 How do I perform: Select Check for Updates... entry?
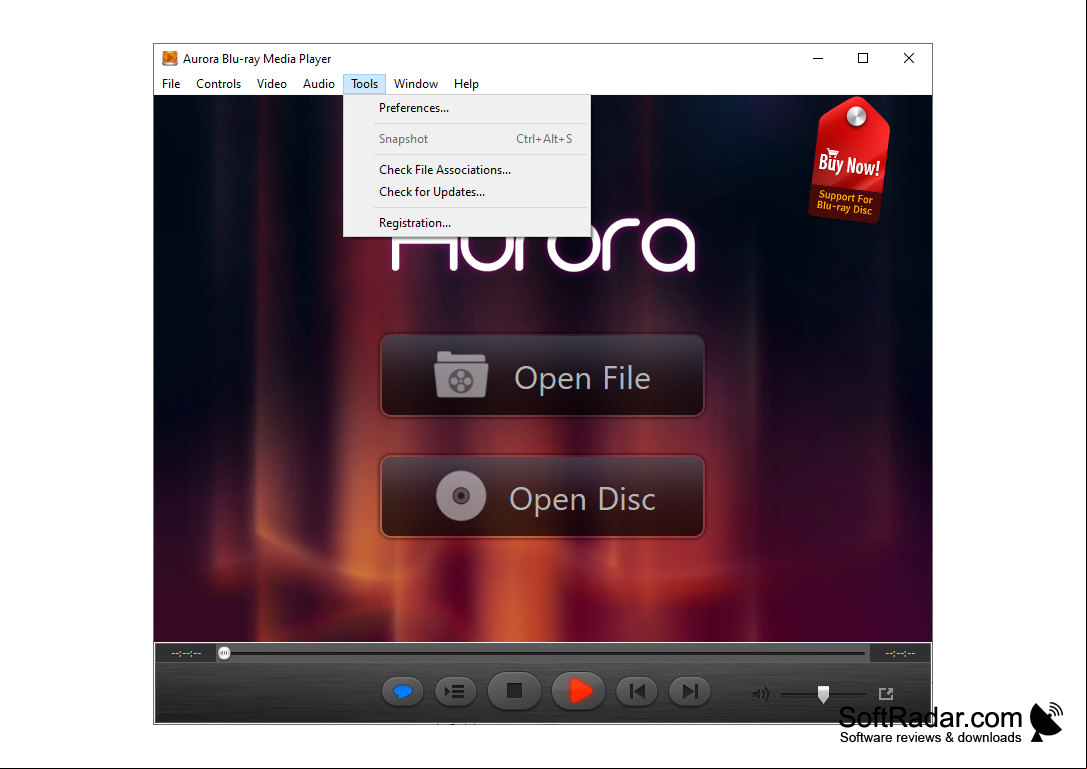[x=467, y=192]
